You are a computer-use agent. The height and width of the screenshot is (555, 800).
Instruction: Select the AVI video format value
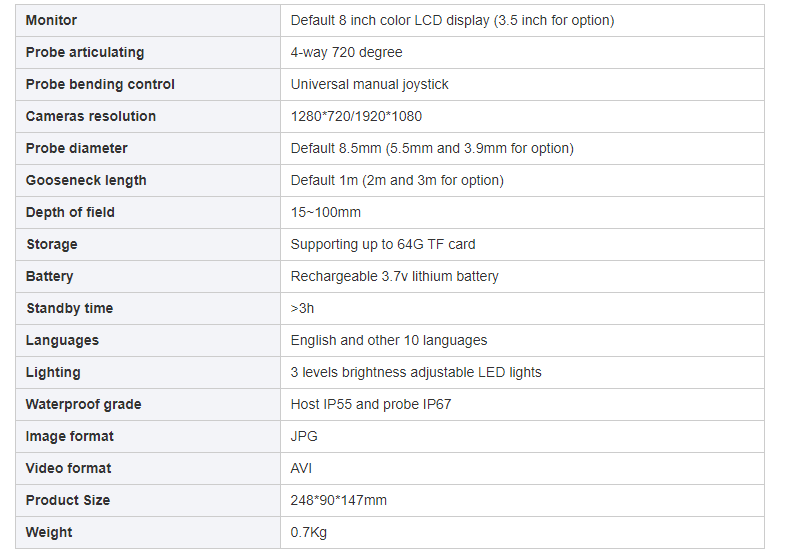click(x=301, y=468)
